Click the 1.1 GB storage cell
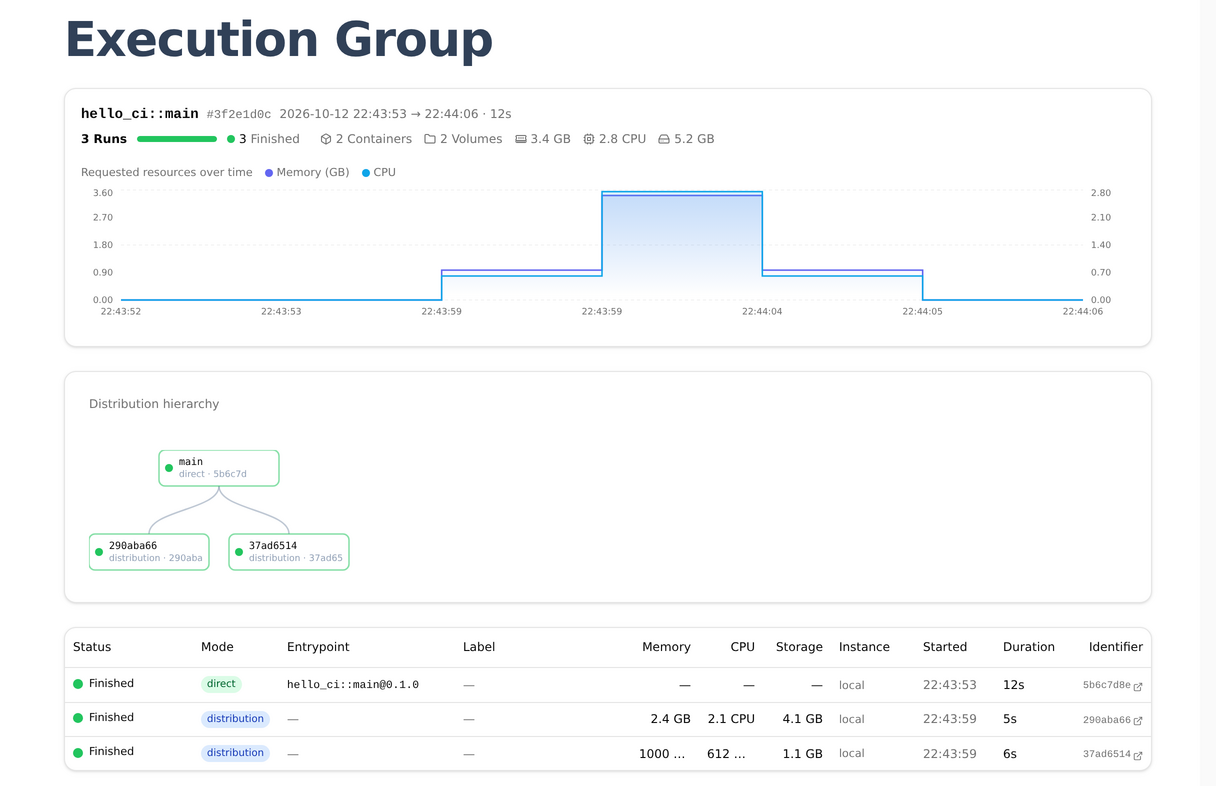1216x786 pixels. click(x=803, y=753)
